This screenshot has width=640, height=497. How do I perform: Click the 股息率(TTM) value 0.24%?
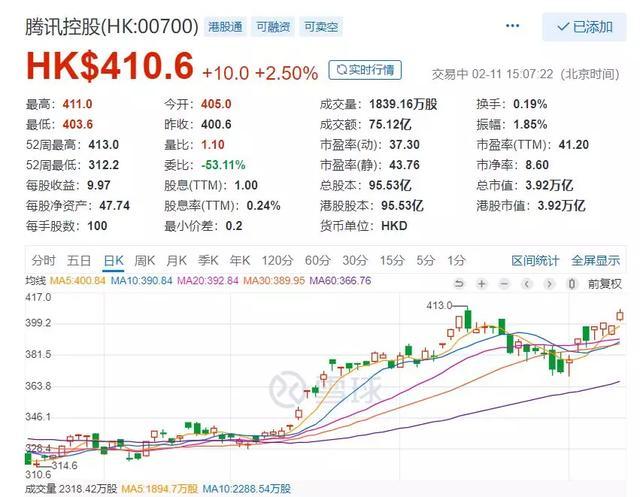[x=263, y=206]
